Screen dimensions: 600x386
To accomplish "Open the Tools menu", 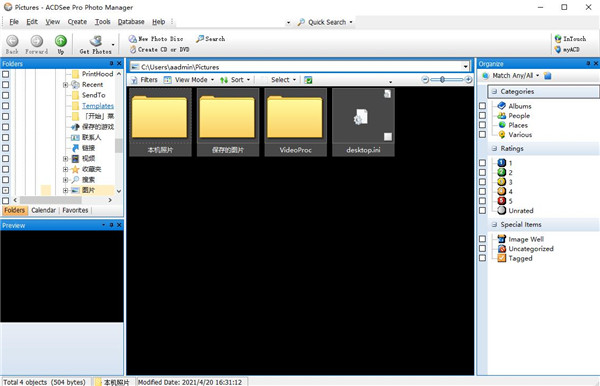I will [x=103, y=22].
